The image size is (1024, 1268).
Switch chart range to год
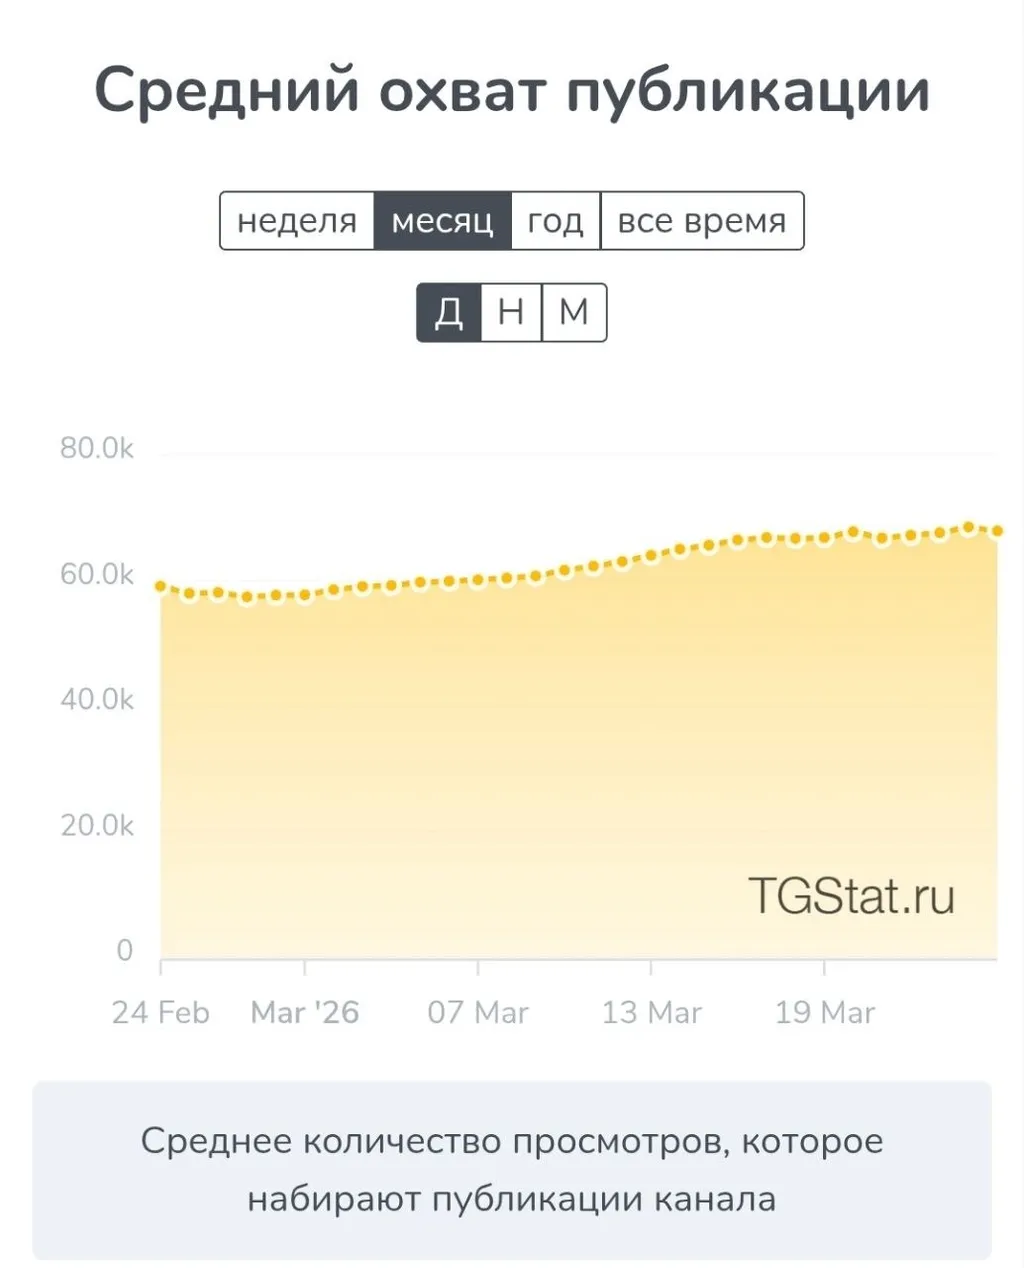click(x=555, y=221)
